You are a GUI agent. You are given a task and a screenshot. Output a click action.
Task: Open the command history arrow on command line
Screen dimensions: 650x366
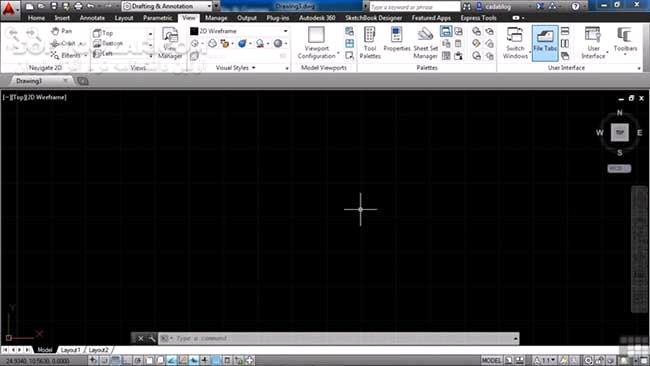click(516, 339)
